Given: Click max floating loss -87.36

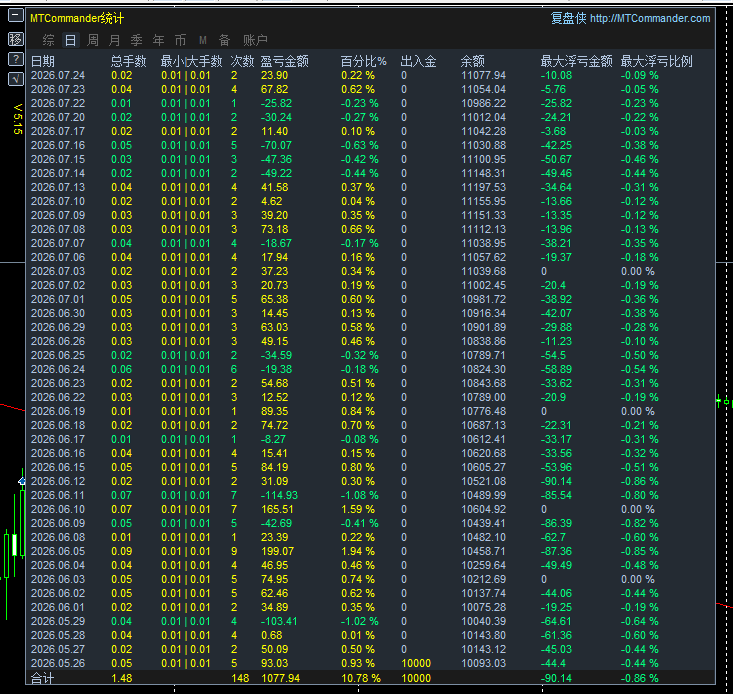Looking at the screenshot, I should click(x=556, y=551).
